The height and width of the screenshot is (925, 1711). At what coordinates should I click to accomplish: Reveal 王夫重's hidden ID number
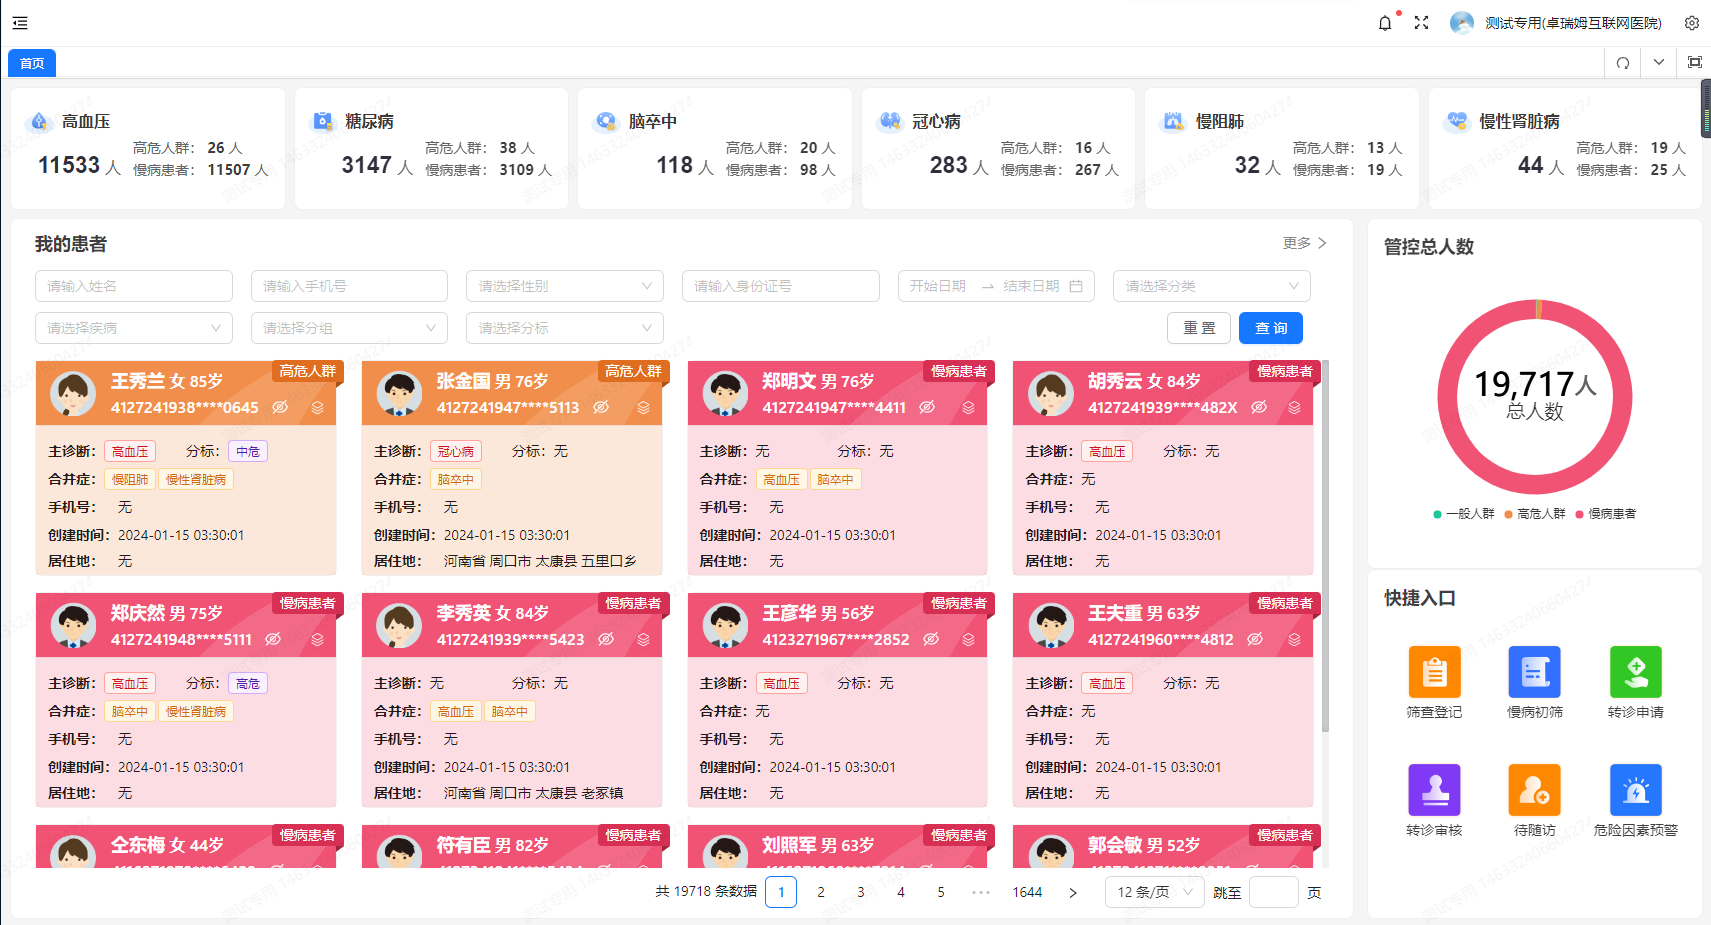[x=1255, y=639]
